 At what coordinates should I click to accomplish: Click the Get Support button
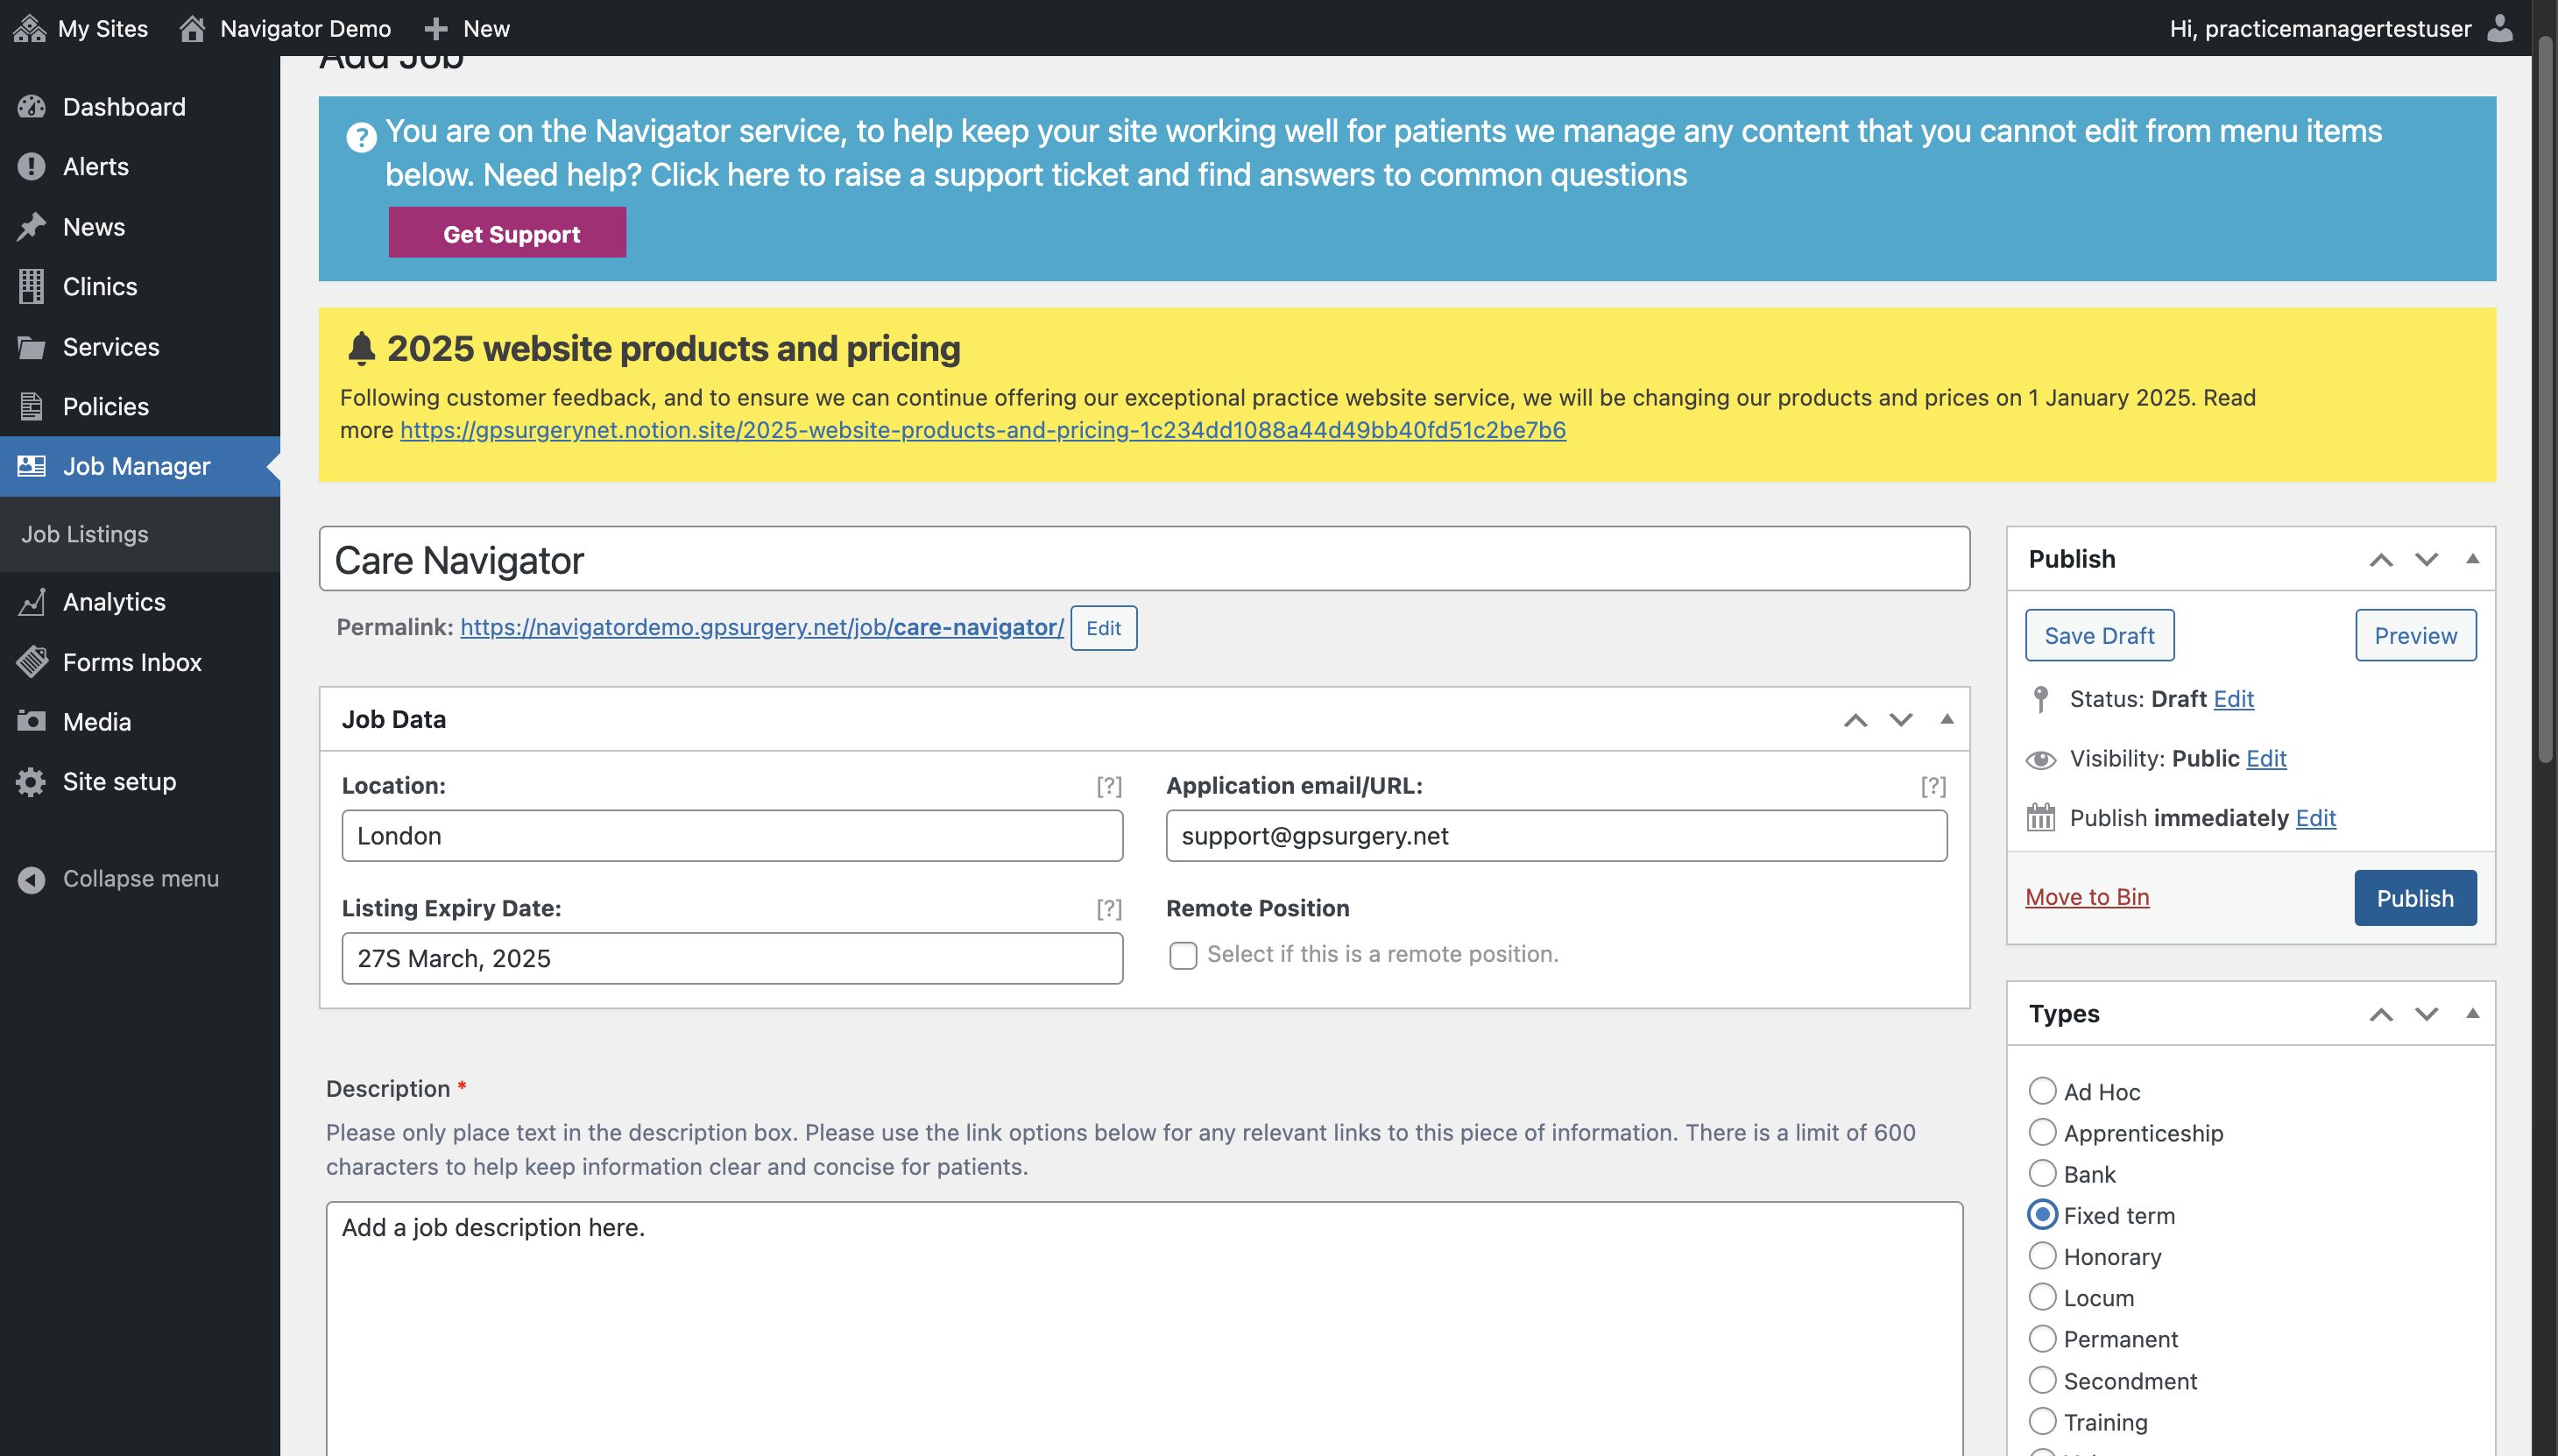(507, 233)
